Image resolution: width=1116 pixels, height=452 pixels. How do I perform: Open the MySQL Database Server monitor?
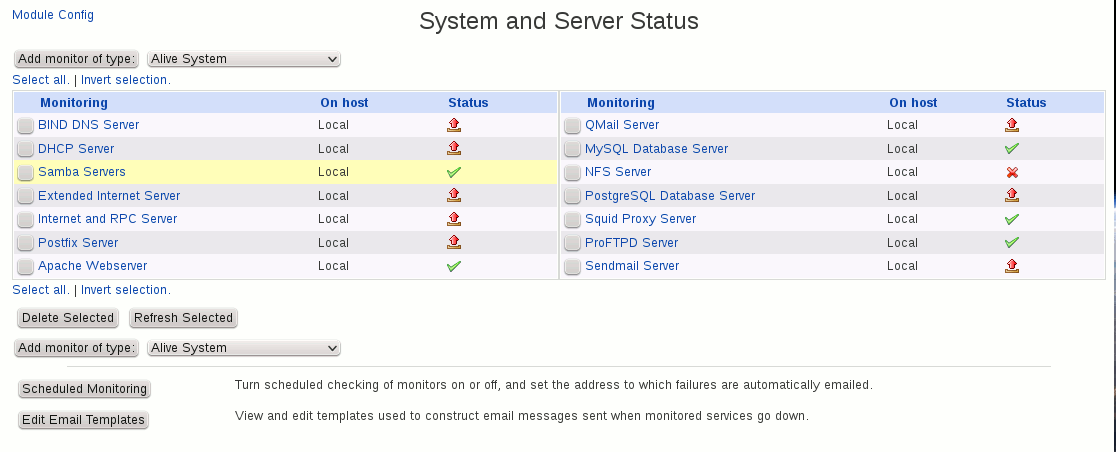[x=656, y=149]
